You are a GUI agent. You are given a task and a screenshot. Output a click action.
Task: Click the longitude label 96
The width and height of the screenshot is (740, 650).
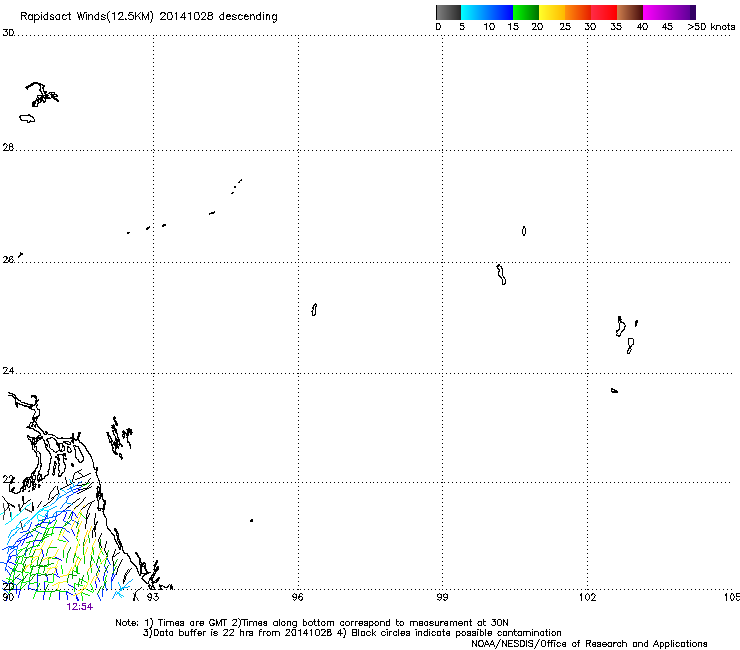297,597
